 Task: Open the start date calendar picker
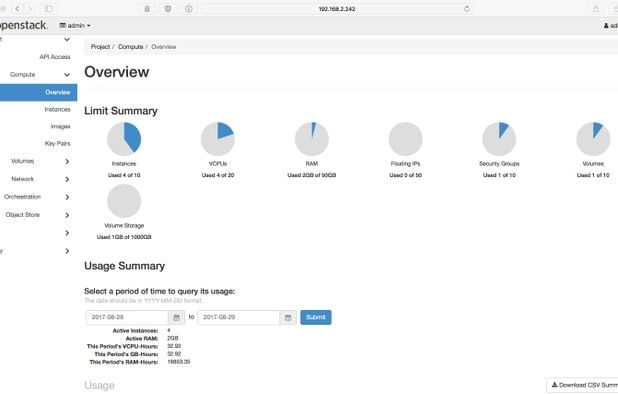pos(177,318)
